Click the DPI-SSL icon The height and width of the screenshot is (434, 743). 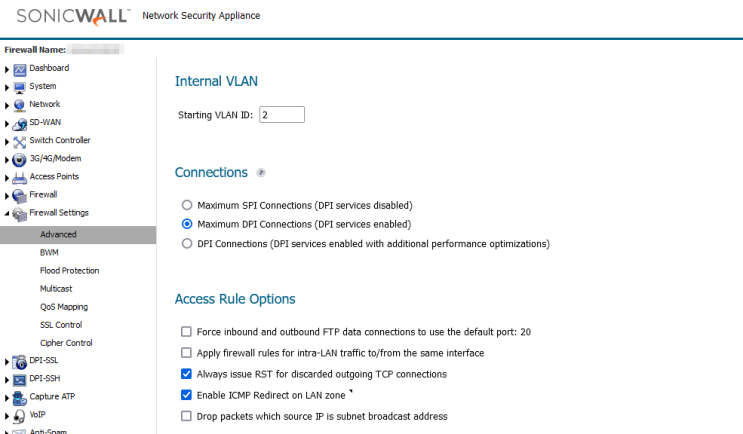point(20,361)
